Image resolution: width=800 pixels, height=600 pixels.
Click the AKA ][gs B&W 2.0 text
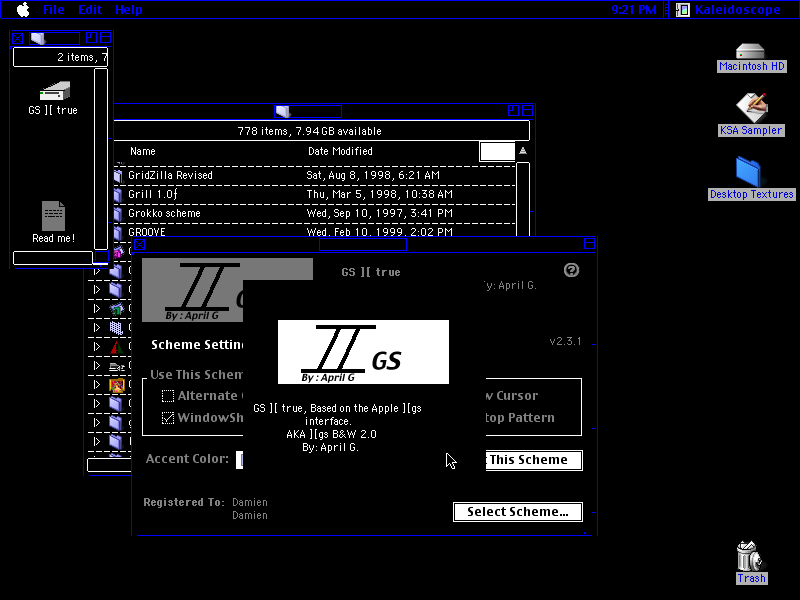click(x=331, y=434)
